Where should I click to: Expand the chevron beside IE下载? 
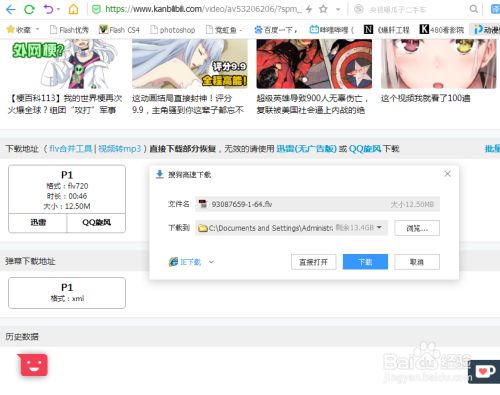tap(211, 262)
